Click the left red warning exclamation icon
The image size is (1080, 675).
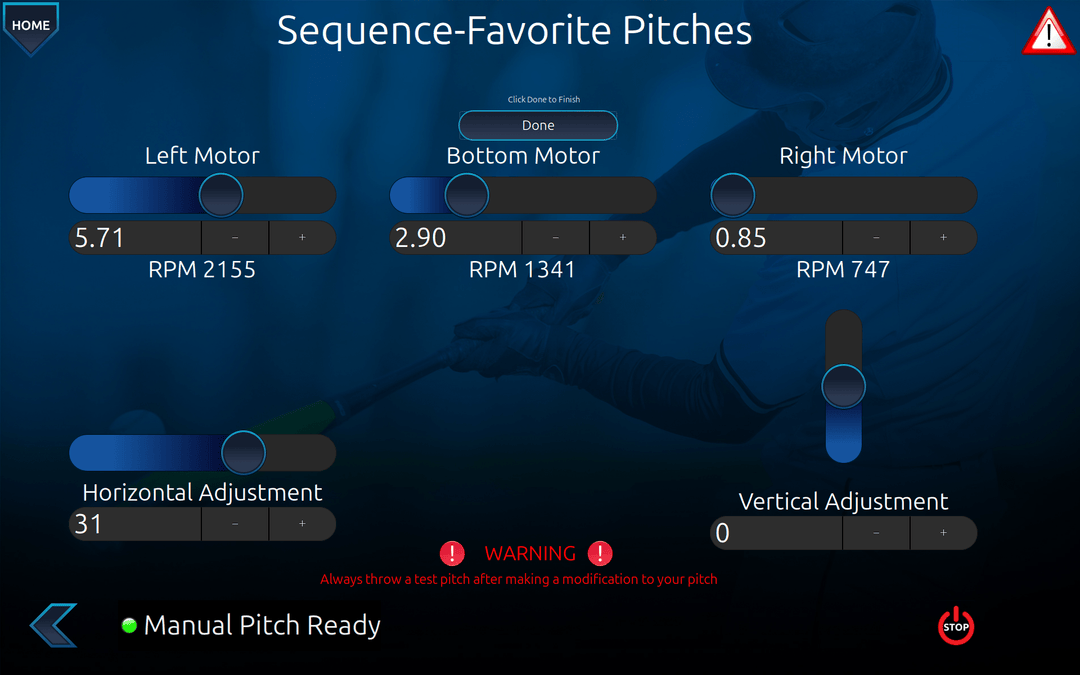[x=452, y=553]
